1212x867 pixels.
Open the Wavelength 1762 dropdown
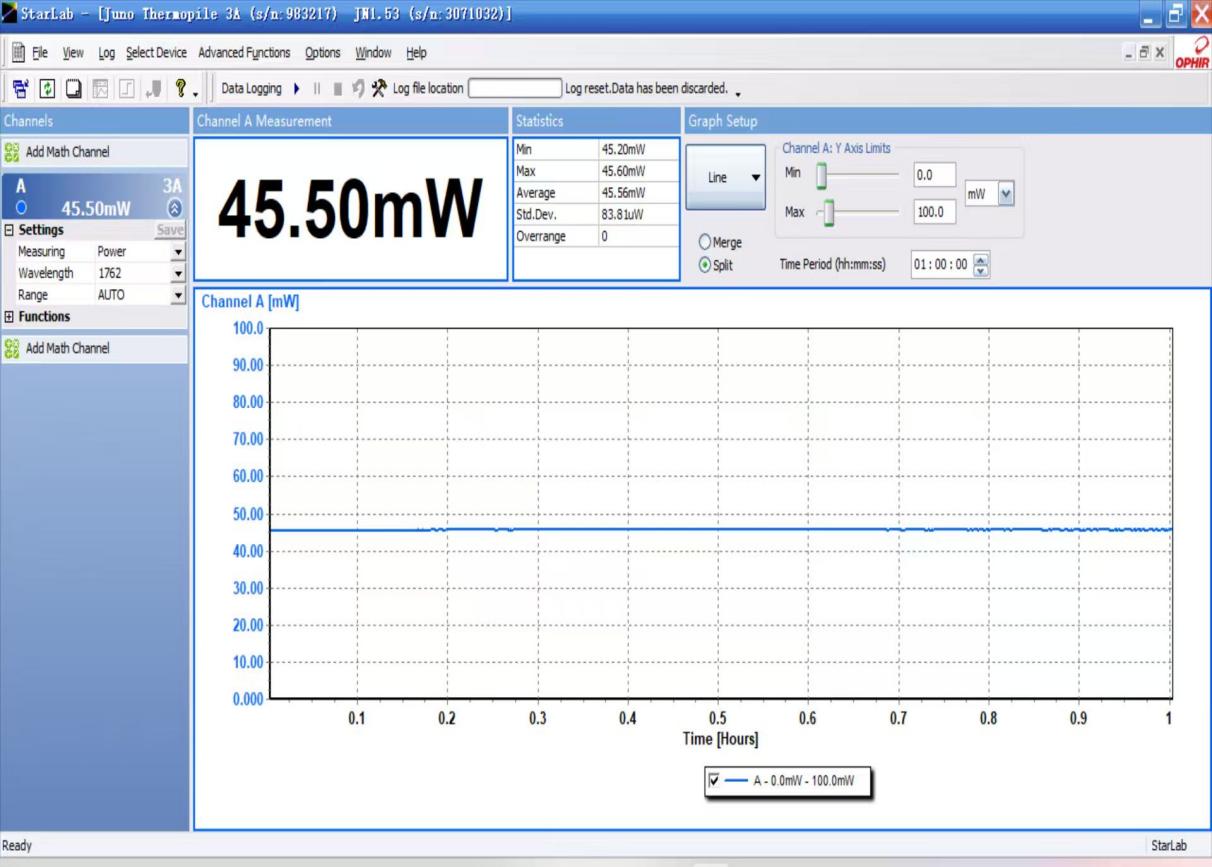click(179, 273)
